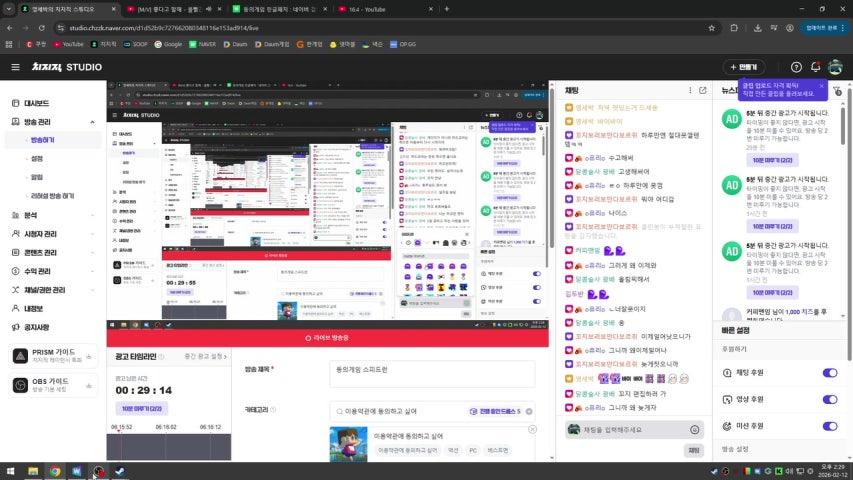Screen dimensions: 853x480
Task: Reload the page
Action: pyautogui.click(x=42, y=28)
